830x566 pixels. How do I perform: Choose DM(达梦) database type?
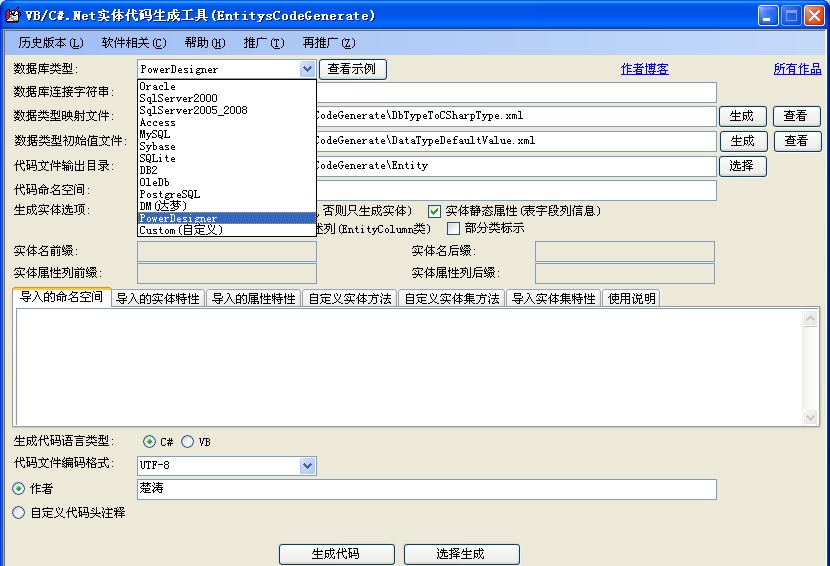tap(227, 206)
